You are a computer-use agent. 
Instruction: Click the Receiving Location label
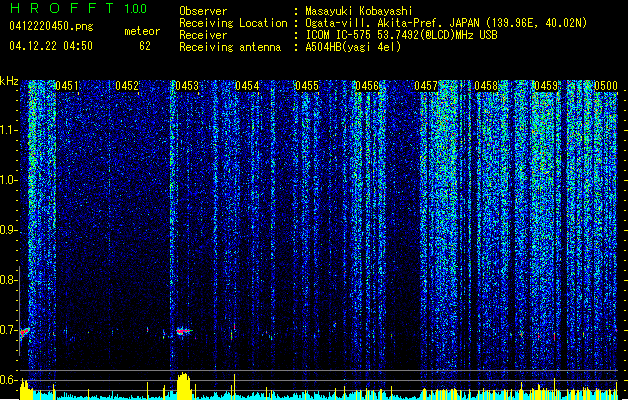(233, 23)
